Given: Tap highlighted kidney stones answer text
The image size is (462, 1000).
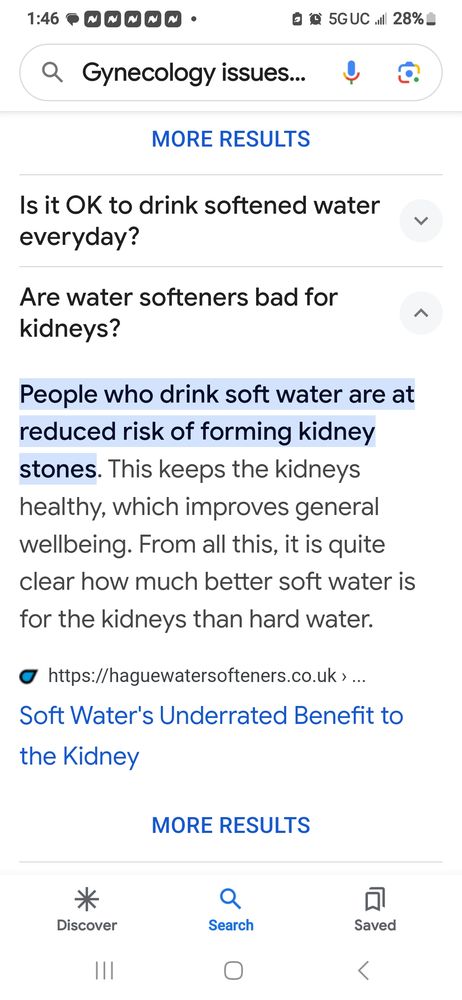Looking at the screenshot, I should (217, 432).
